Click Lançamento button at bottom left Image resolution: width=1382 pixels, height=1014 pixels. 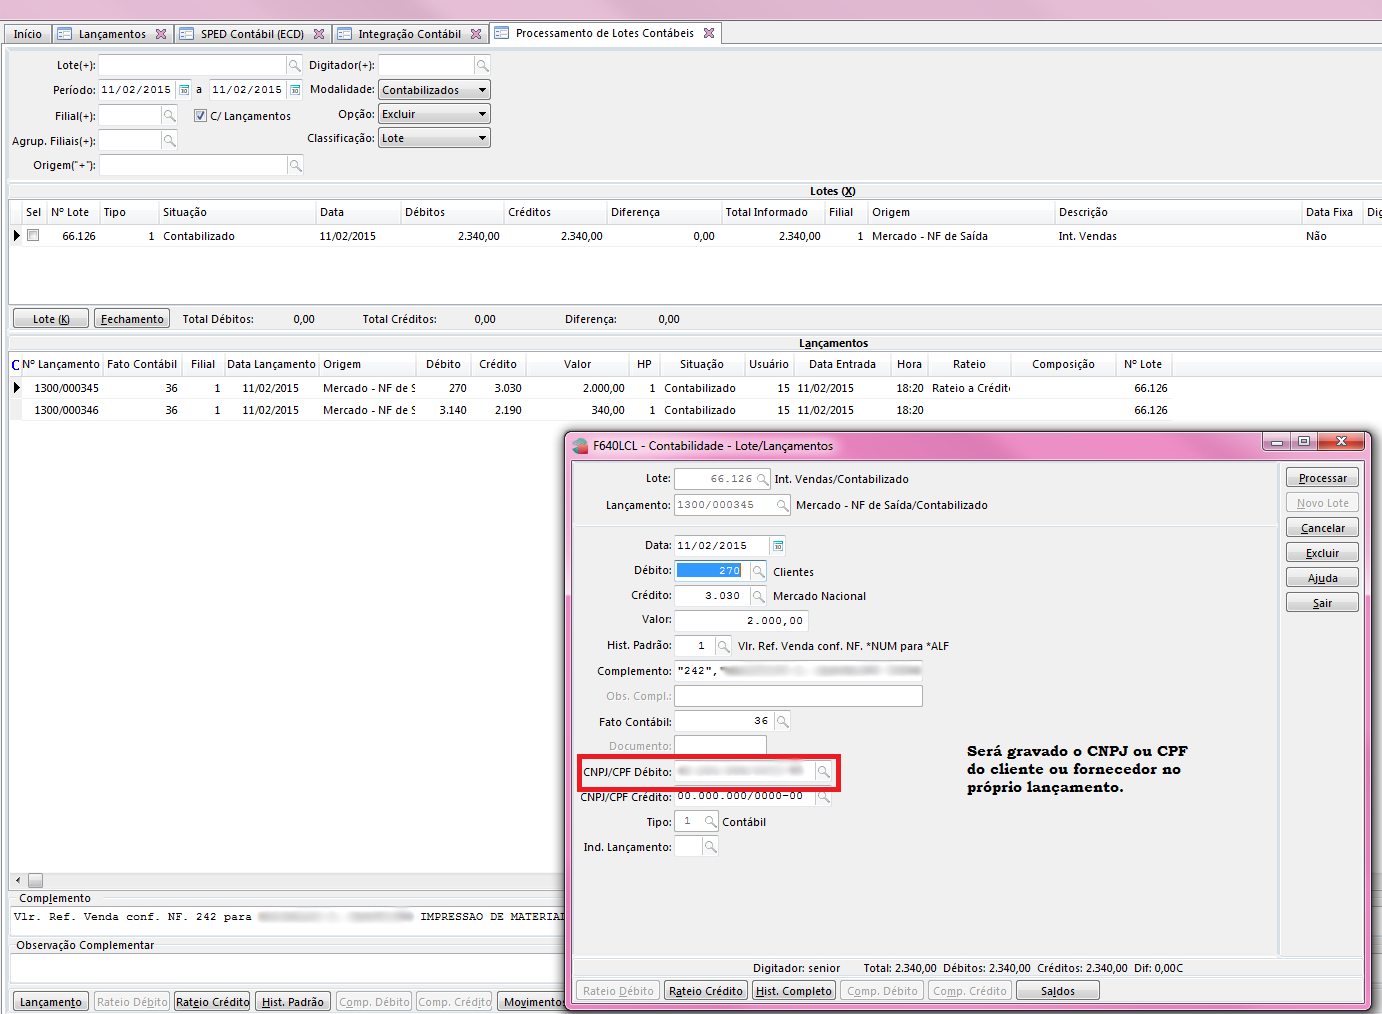[x=51, y=1002]
